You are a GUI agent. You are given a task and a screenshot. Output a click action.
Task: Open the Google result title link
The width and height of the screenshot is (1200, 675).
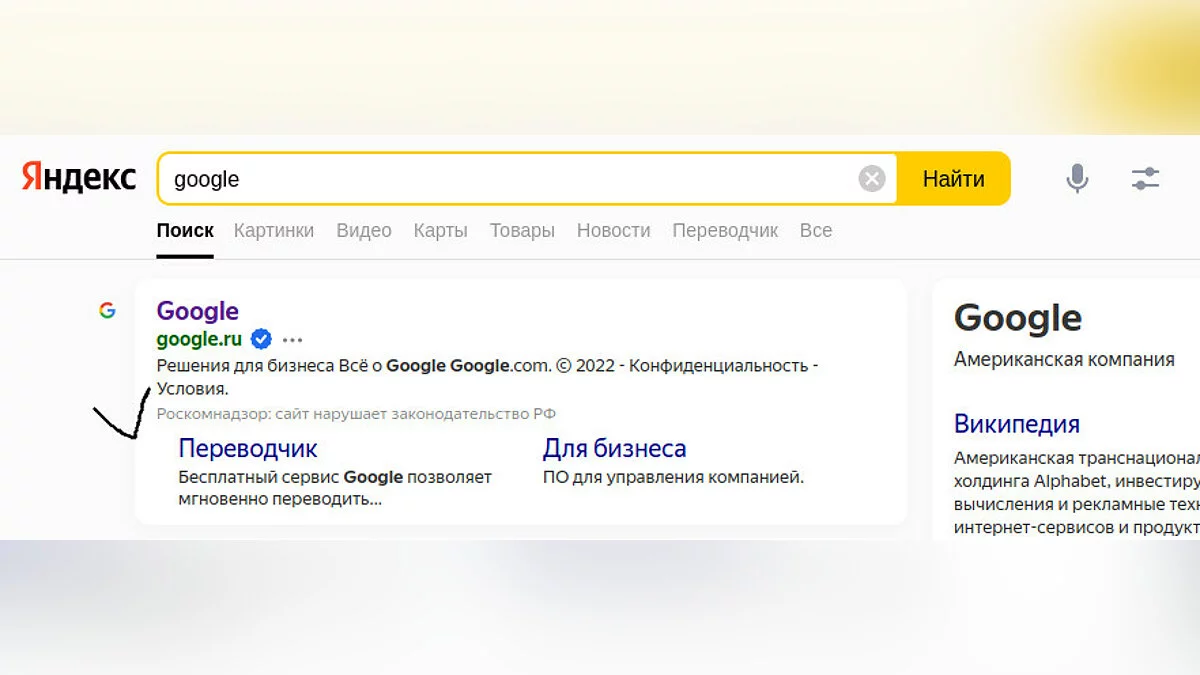pyautogui.click(x=198, y=310)
